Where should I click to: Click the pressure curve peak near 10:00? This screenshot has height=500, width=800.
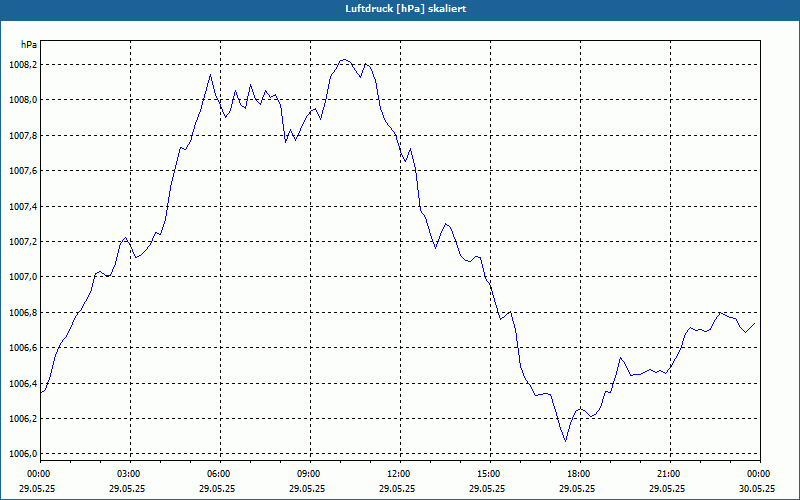coord(344,60)
